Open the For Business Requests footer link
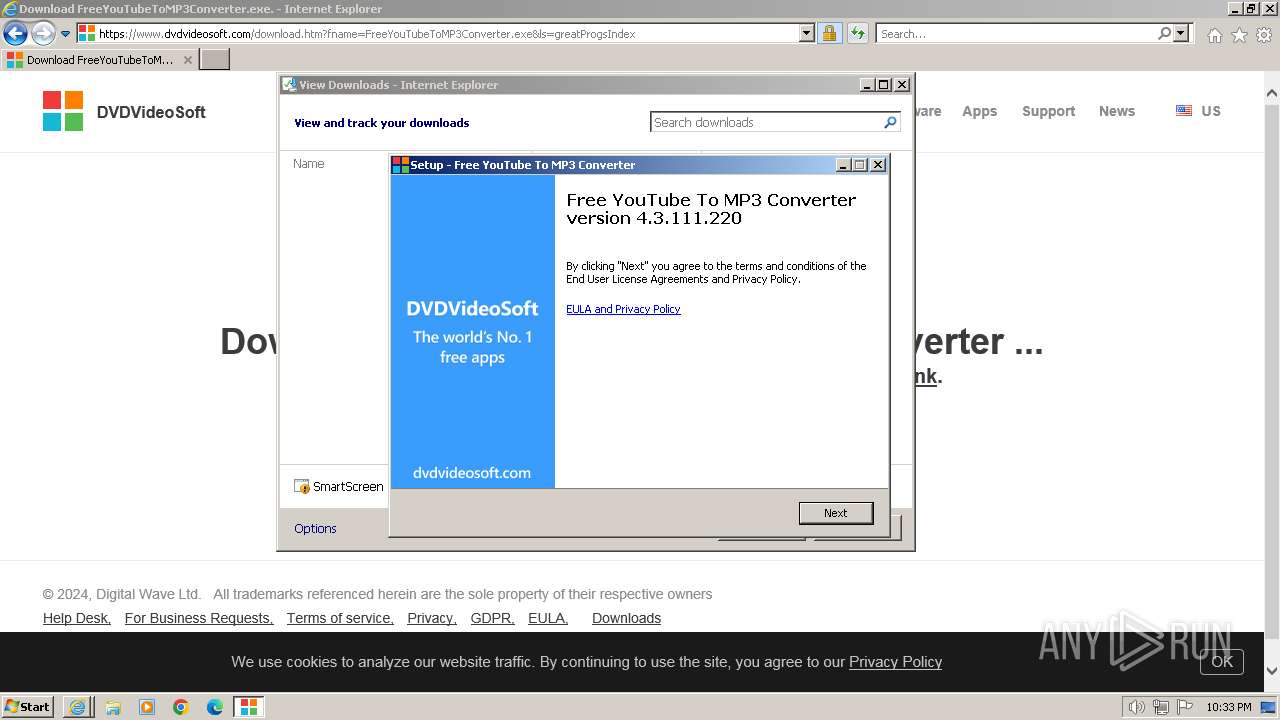The height and width of the screenshot is (720, 1280). pos(199,618)
